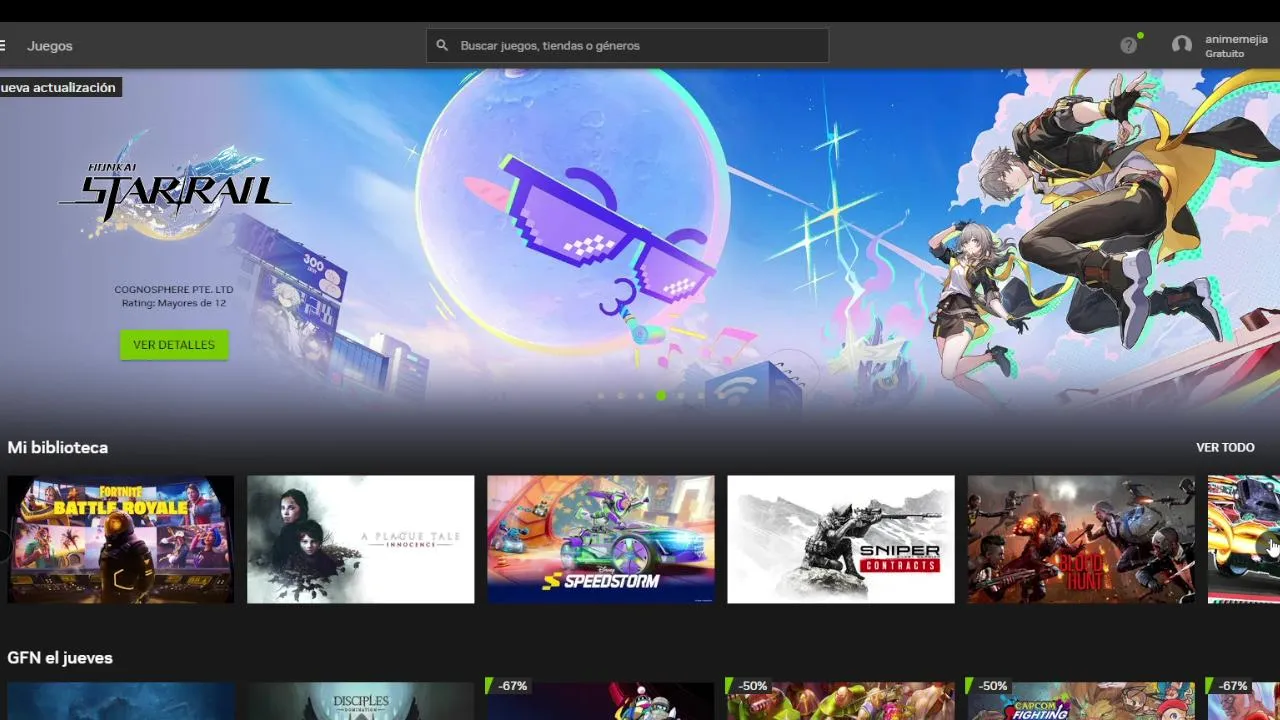Select the Sniper Contracts game thumbnail
The height and width of the screenshot is (720, 1280).
coord(841,539)
